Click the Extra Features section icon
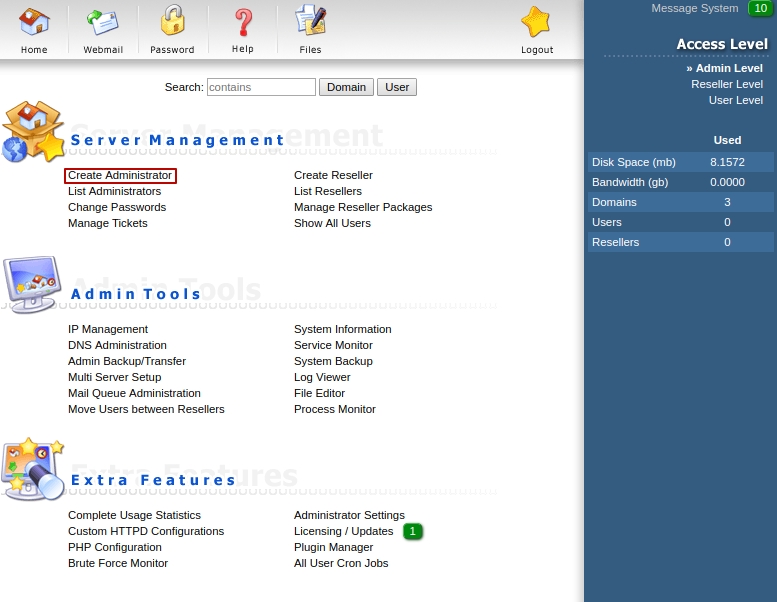777x602 pixels. coord(33,468)
